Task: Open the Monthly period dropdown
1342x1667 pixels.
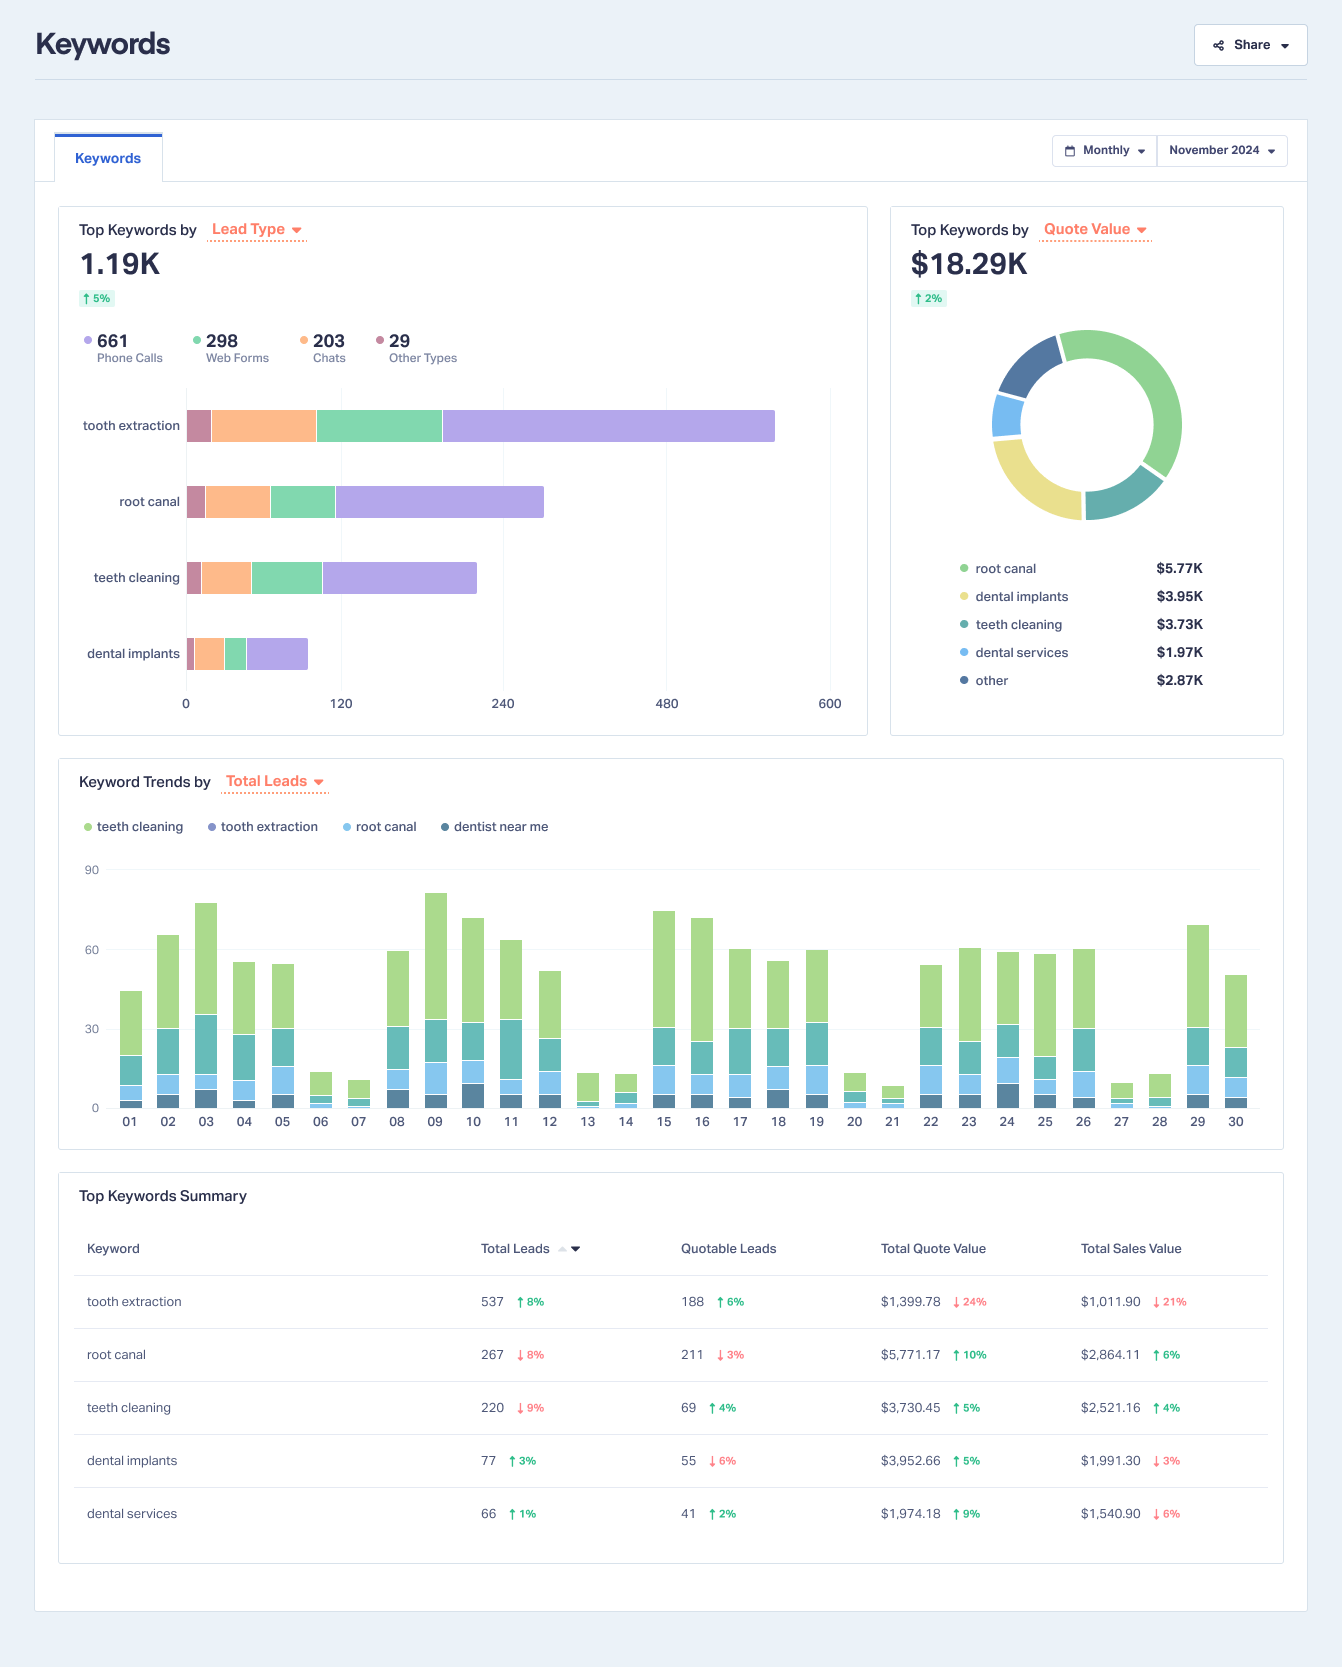Action: pos(1104,150)
